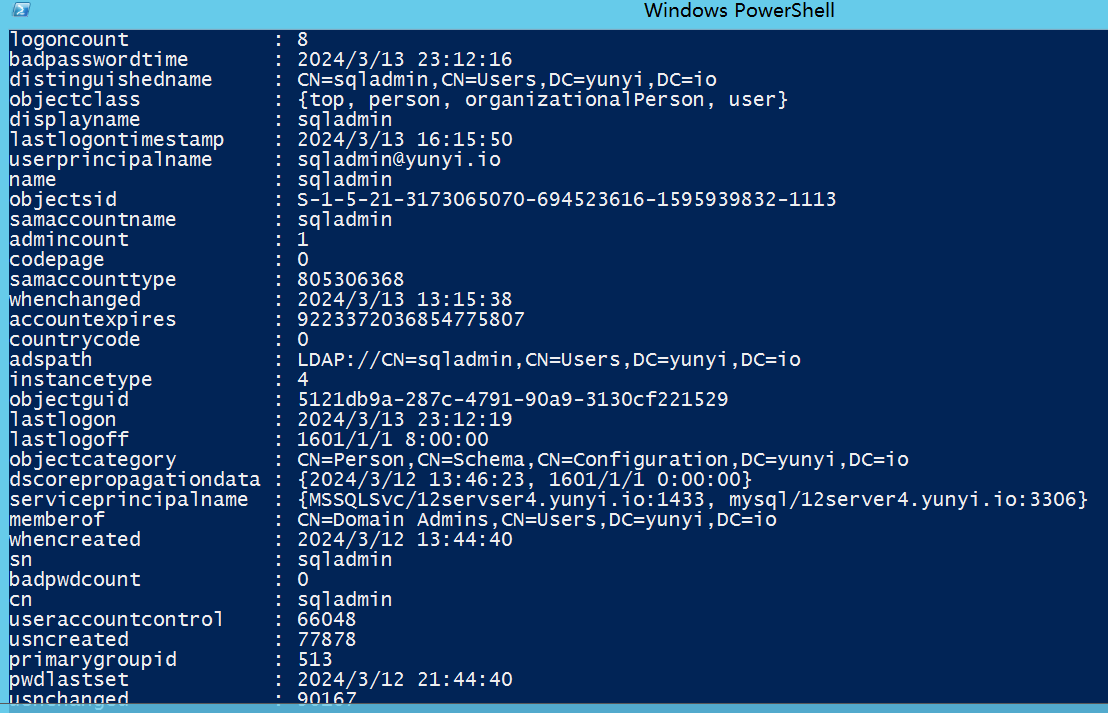Image resolution: width=1108 pixels, height=713 pixels.
Task: Click the badpasswordtime timestamp value
Action: (405, 59)
